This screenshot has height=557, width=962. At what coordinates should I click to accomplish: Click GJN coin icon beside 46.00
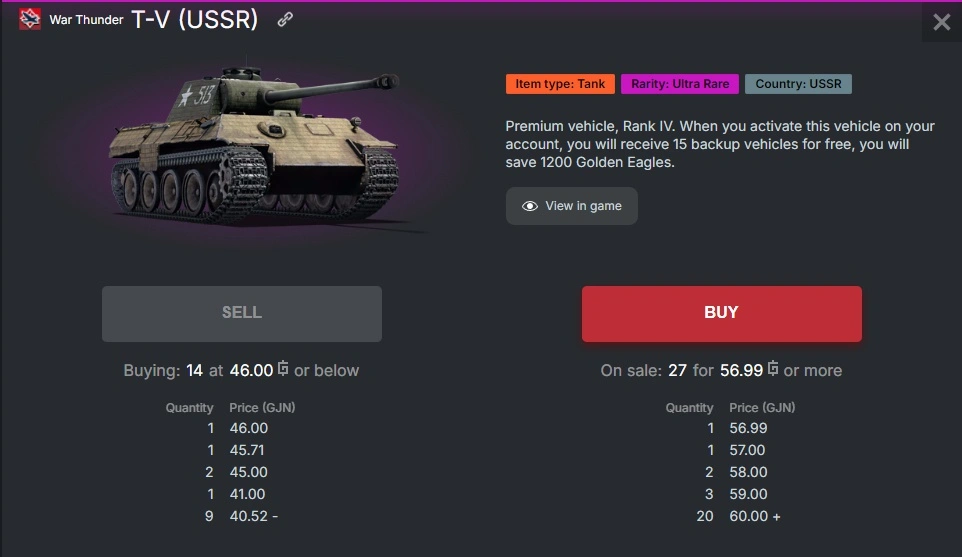[x=283, y=370]
